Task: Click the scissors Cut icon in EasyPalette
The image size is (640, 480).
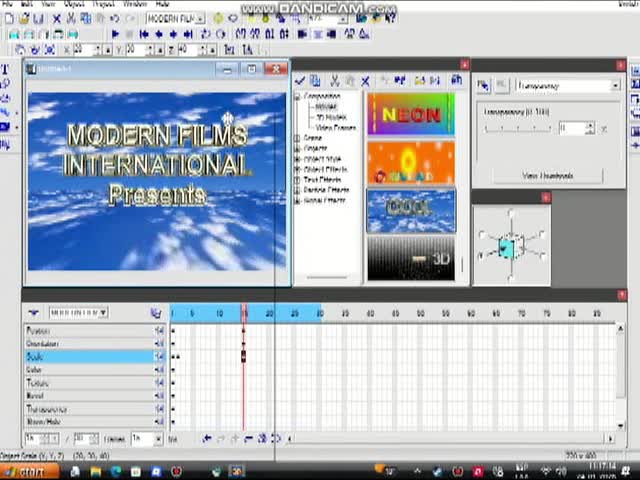Action: tap(334, 81)
